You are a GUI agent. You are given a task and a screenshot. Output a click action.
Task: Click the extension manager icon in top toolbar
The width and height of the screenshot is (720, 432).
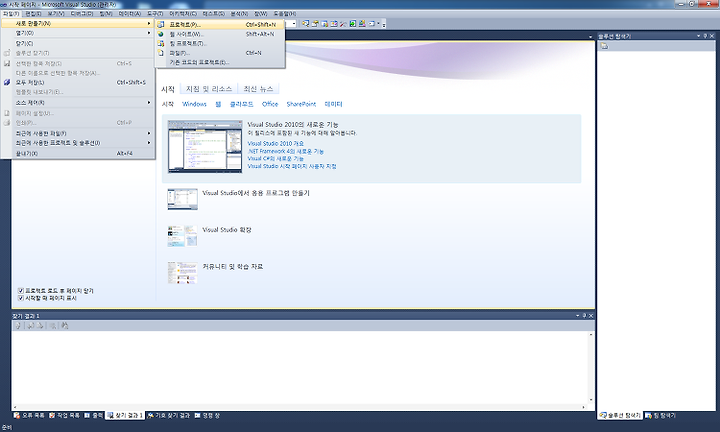pyautogui.click(x=362, y=23)
